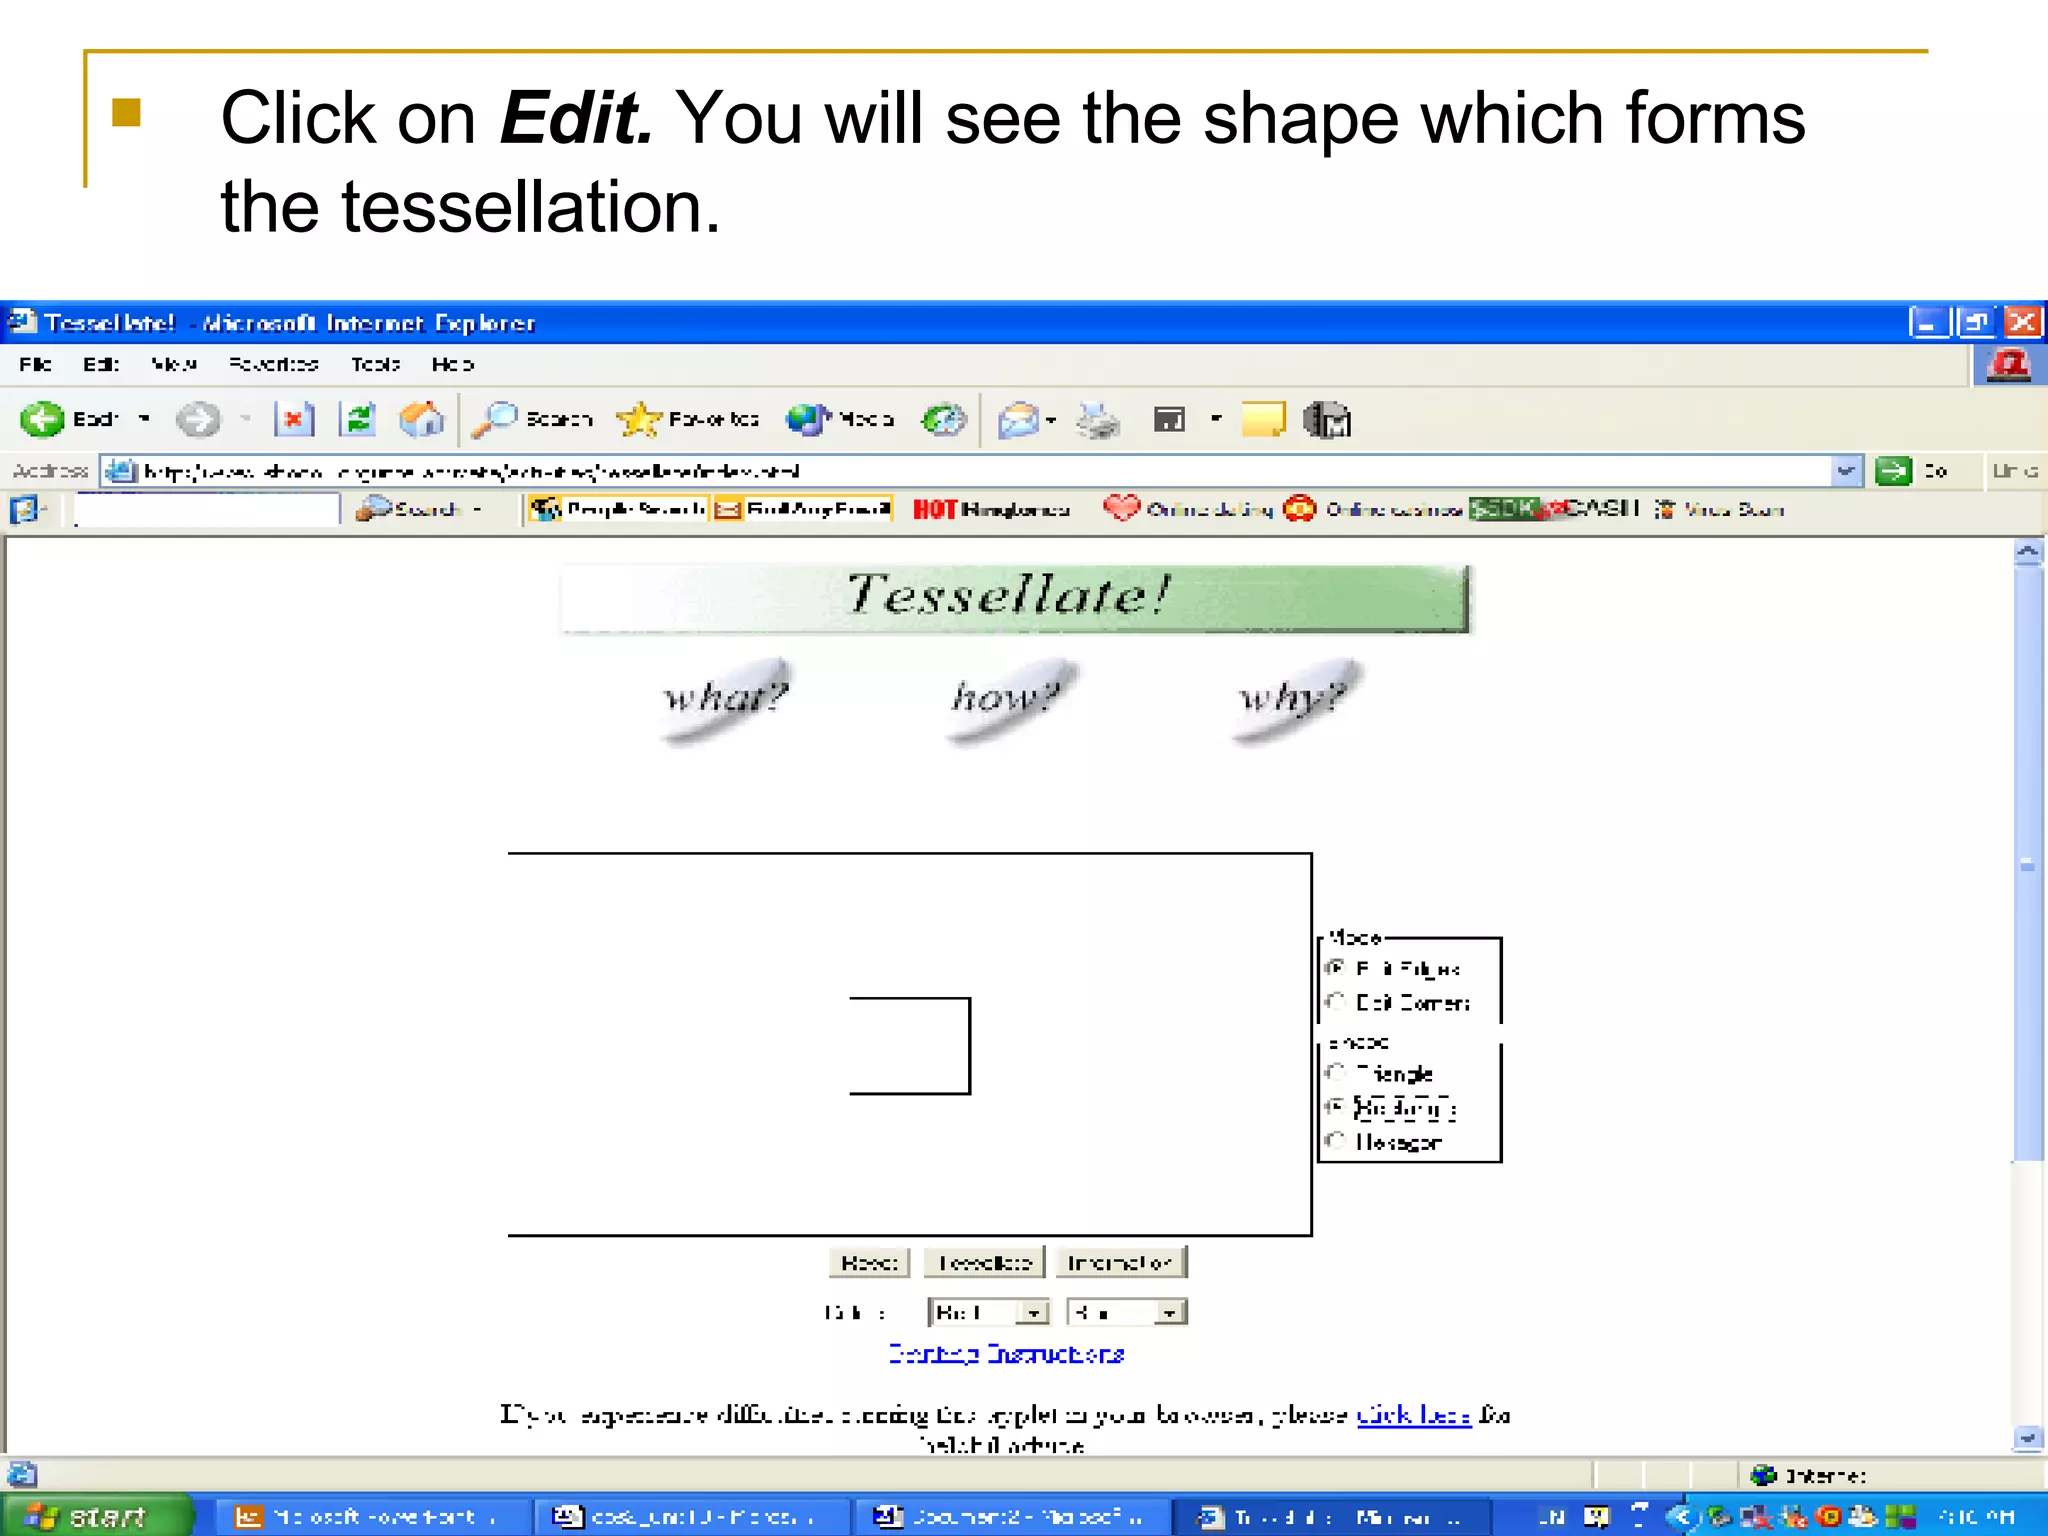
Task: Click the green Go arrow
Action: (x=1893, y=471)
